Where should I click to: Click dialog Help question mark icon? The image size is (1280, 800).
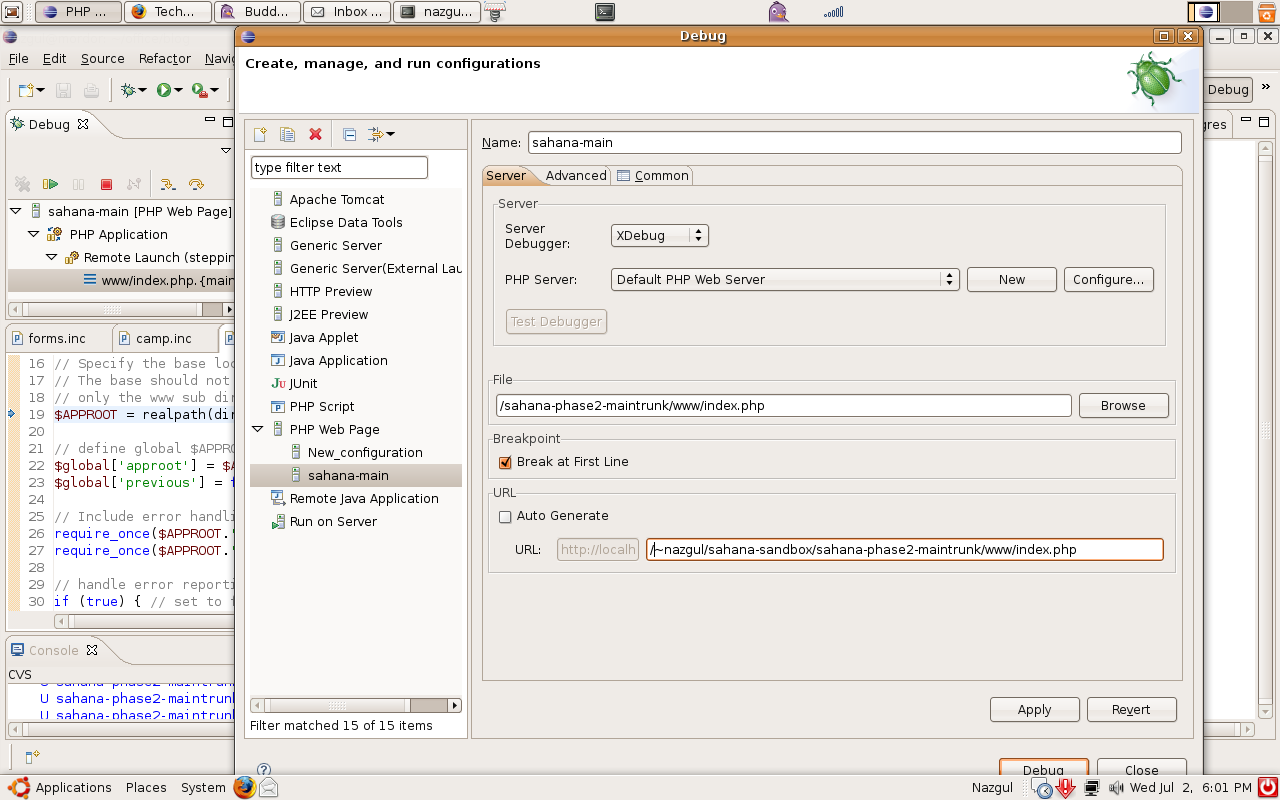coord(264,770)
